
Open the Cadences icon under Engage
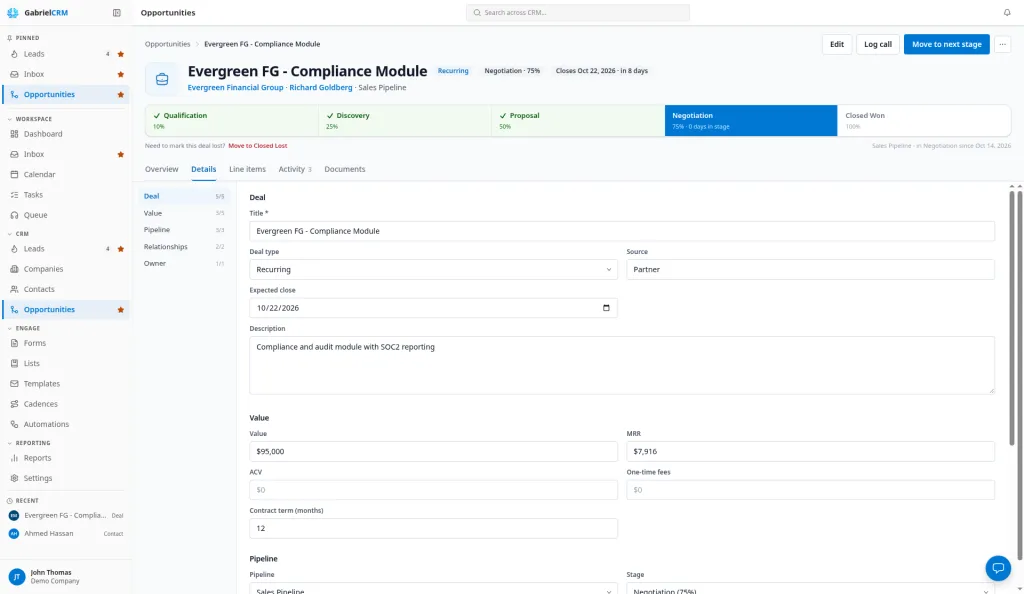pyautogui.click(x=14, y=403)
